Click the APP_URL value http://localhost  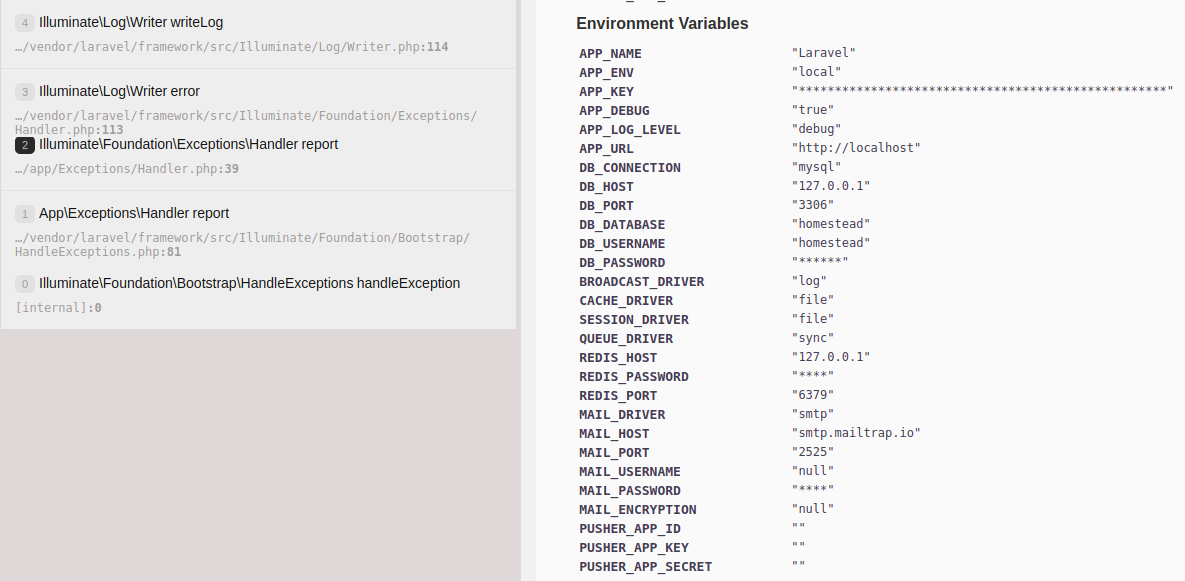(855, 148)
